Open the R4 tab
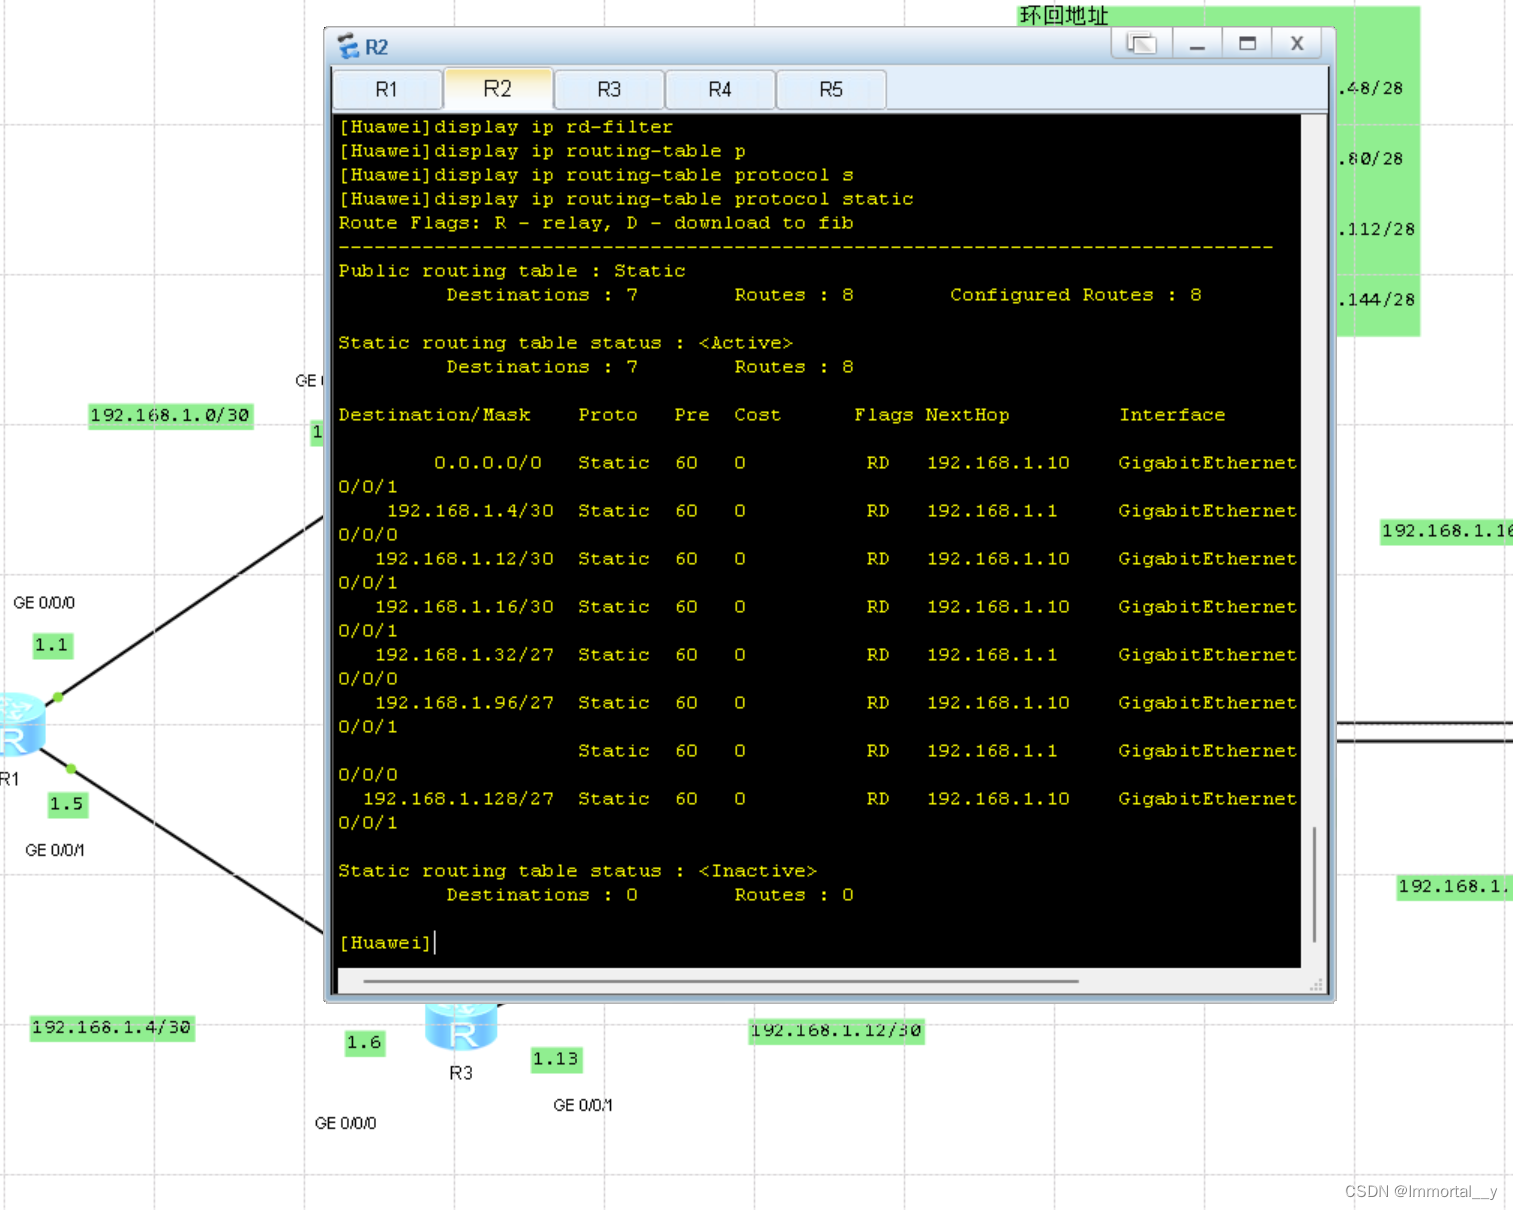 720,90
